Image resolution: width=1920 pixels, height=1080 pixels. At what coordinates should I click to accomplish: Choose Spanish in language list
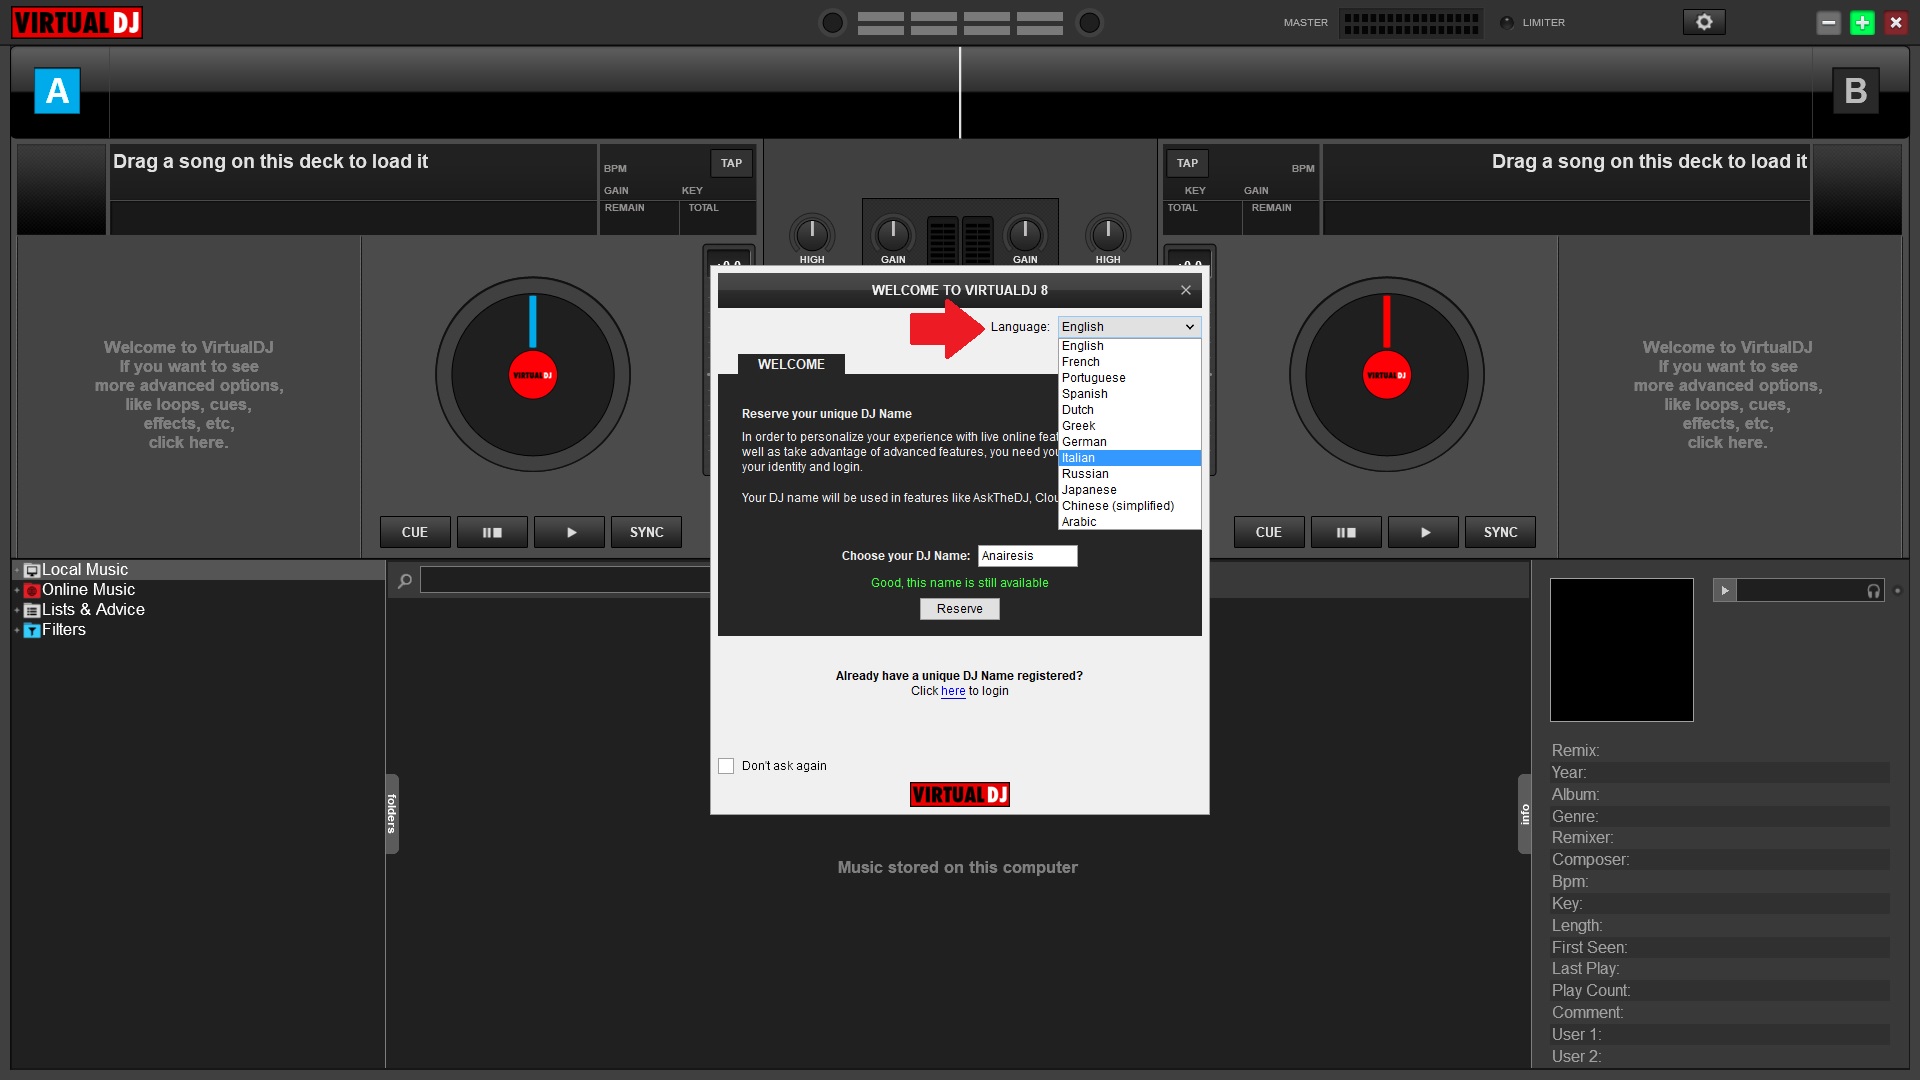(1129, 394)
